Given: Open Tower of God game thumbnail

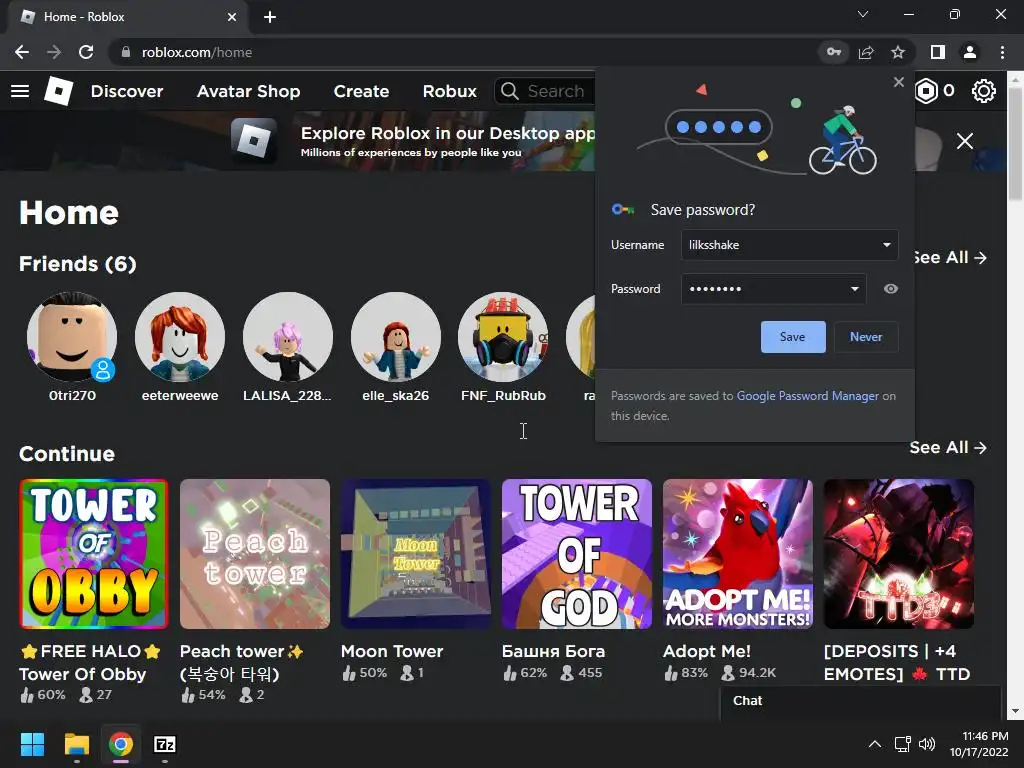Looking at the screenshot, I should pos(577,554).
